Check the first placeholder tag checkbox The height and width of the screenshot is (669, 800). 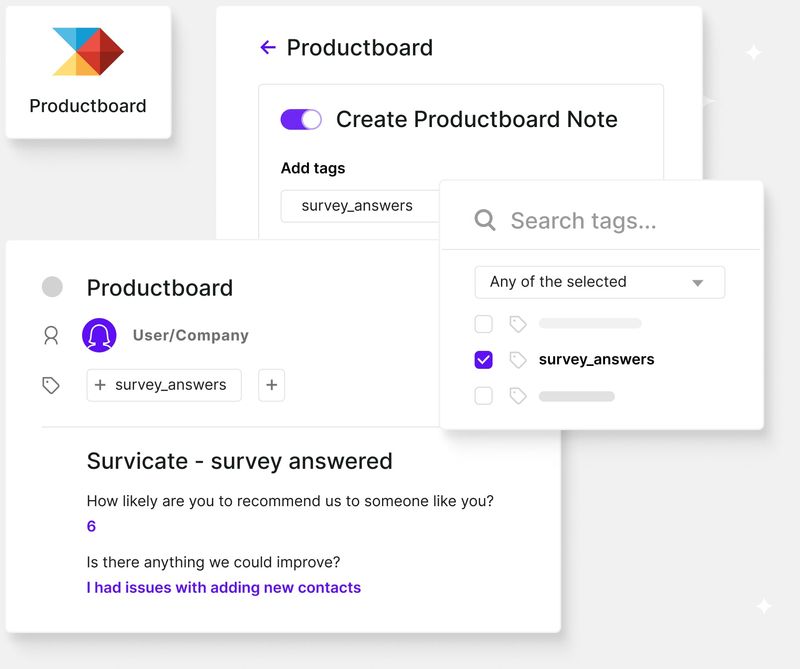(483, 323)
